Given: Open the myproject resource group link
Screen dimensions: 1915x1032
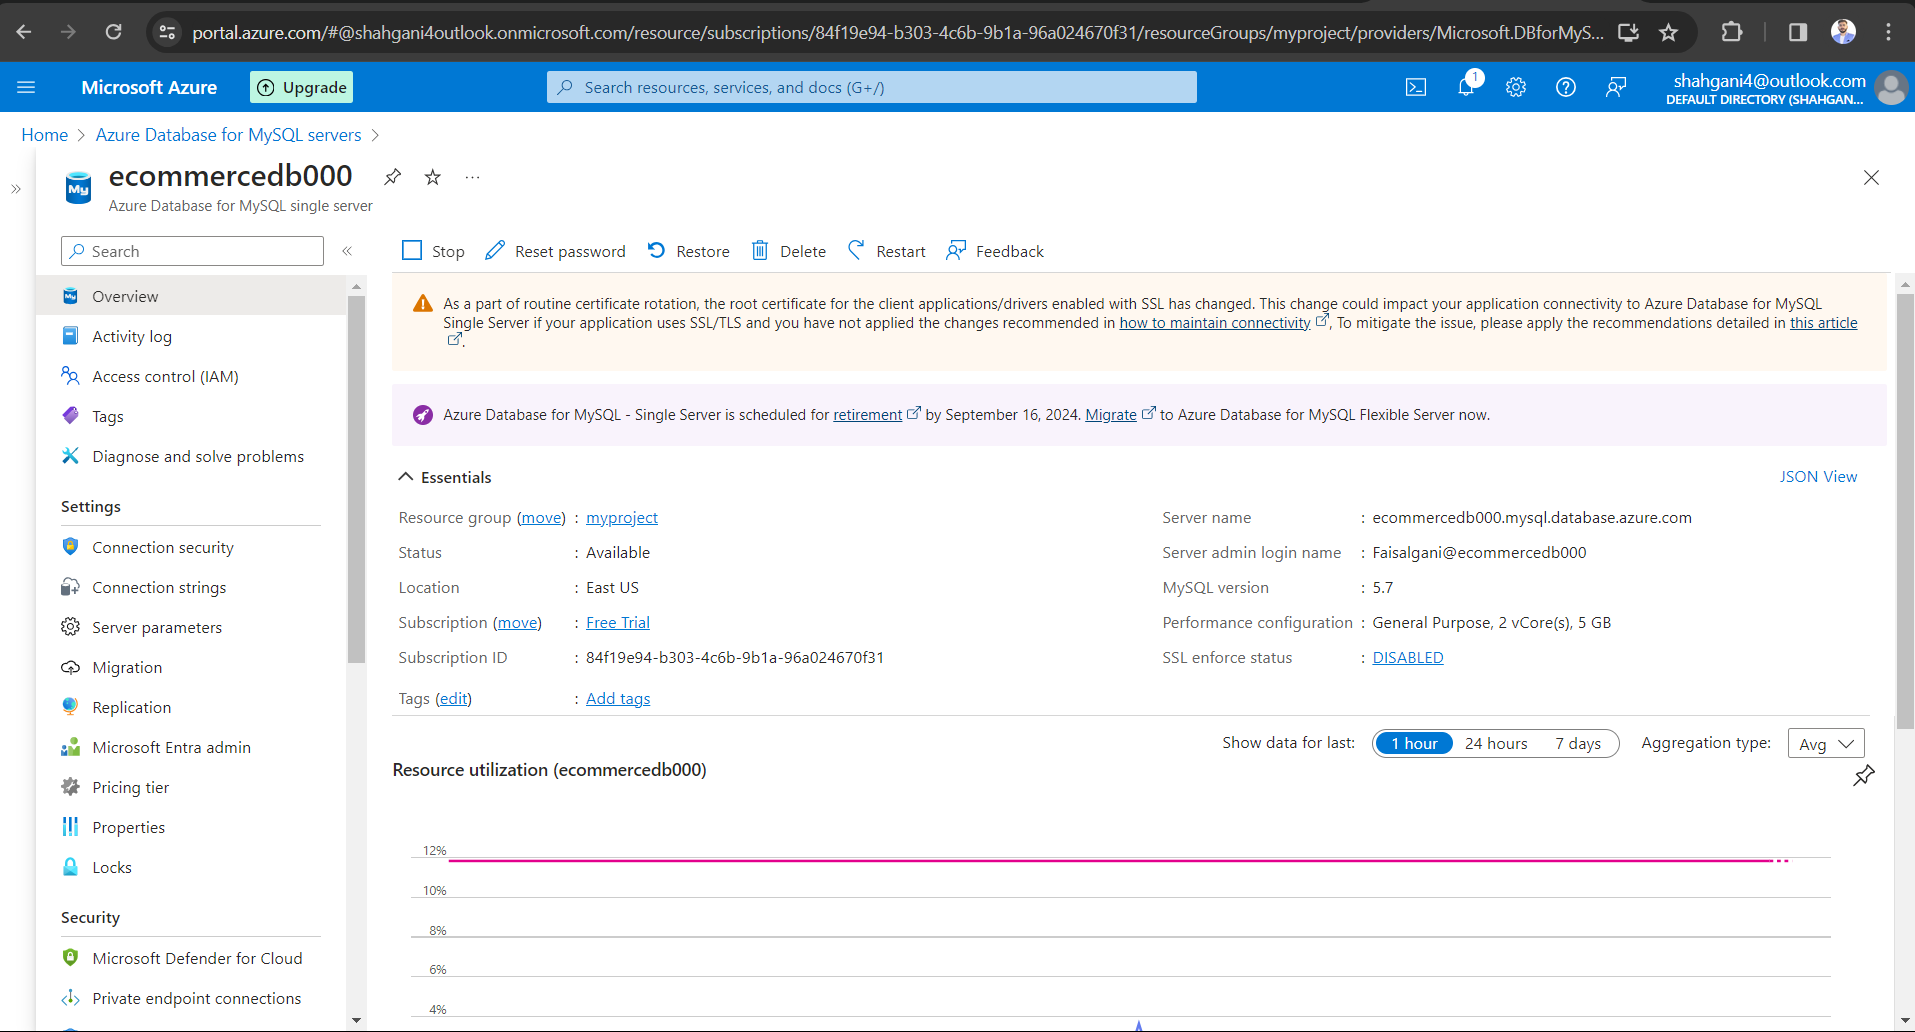Looking at the screenshot, I should pyautogui.click(x=622, y=517).
